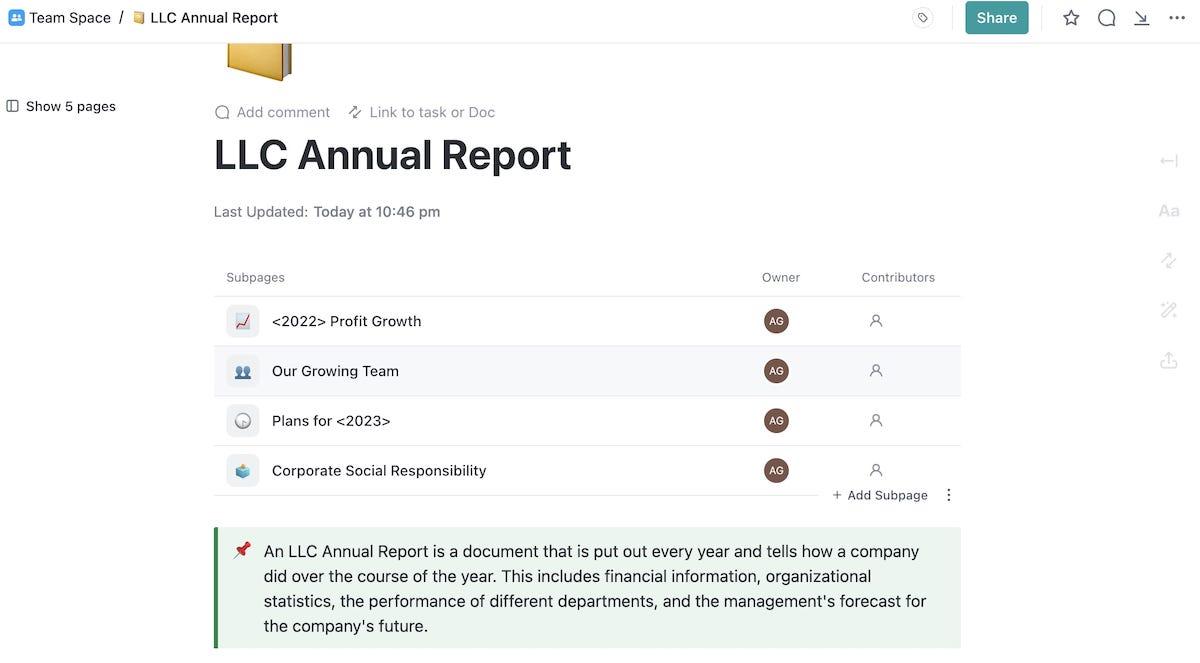Click the Share button
Image resolution: width=1200 pixels, height=663 pixels.
[x=996, y=18]
